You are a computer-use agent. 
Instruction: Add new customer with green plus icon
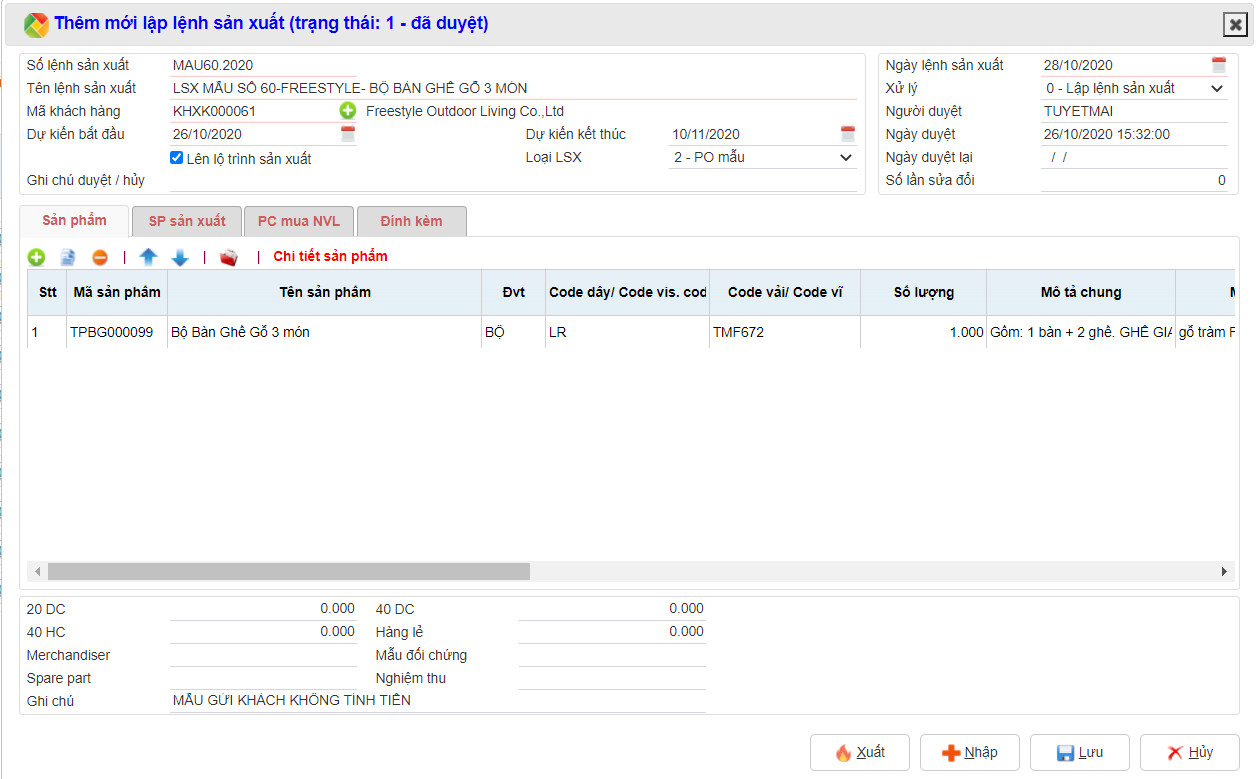348,111
